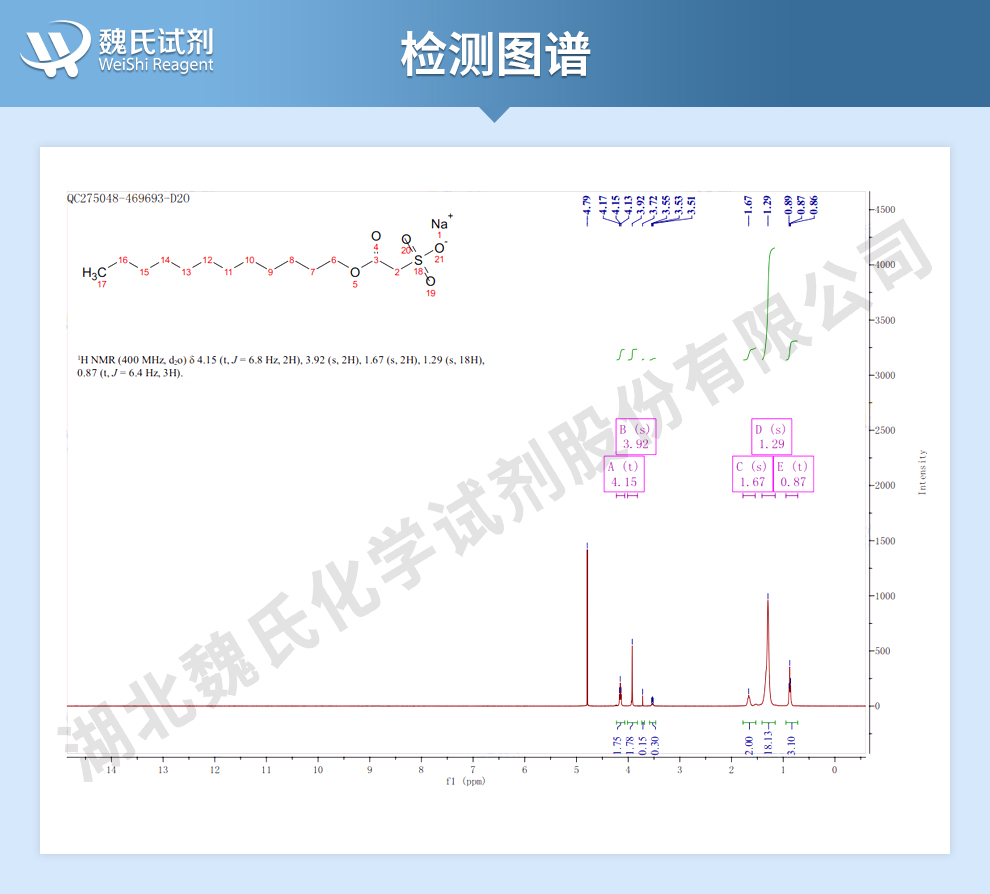Select the peak box B (s) 3.92

635,437
